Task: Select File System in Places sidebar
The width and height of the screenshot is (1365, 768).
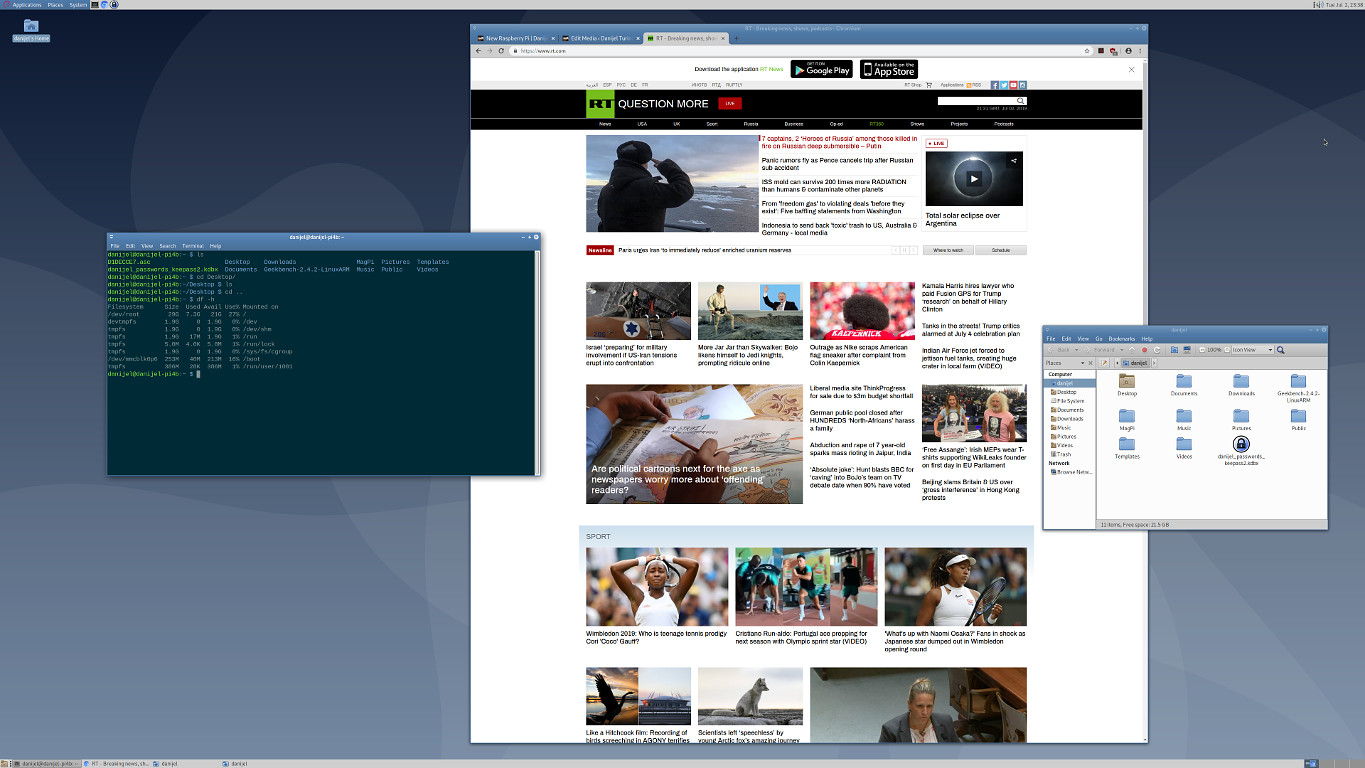Action: 1070,401
